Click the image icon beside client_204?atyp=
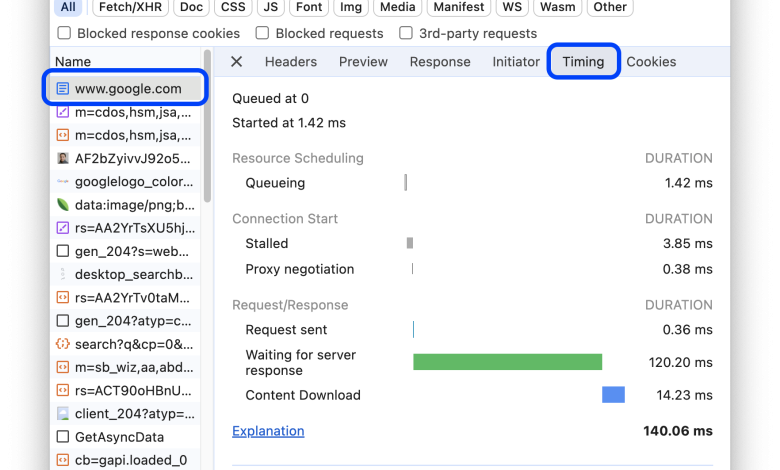780x470 pixels. [63, 414]
